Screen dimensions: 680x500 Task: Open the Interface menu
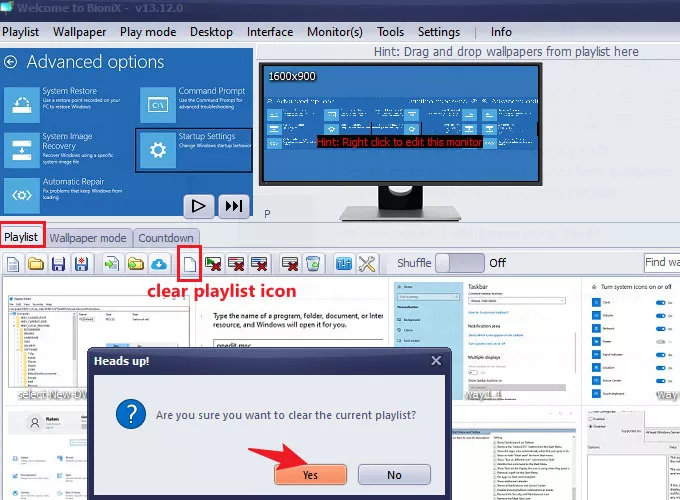click(270, 32)
